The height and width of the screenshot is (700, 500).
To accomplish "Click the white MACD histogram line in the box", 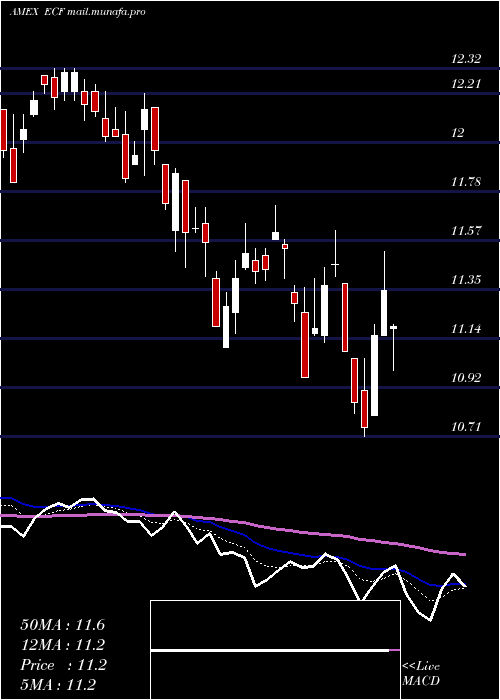I will point(270,650).
